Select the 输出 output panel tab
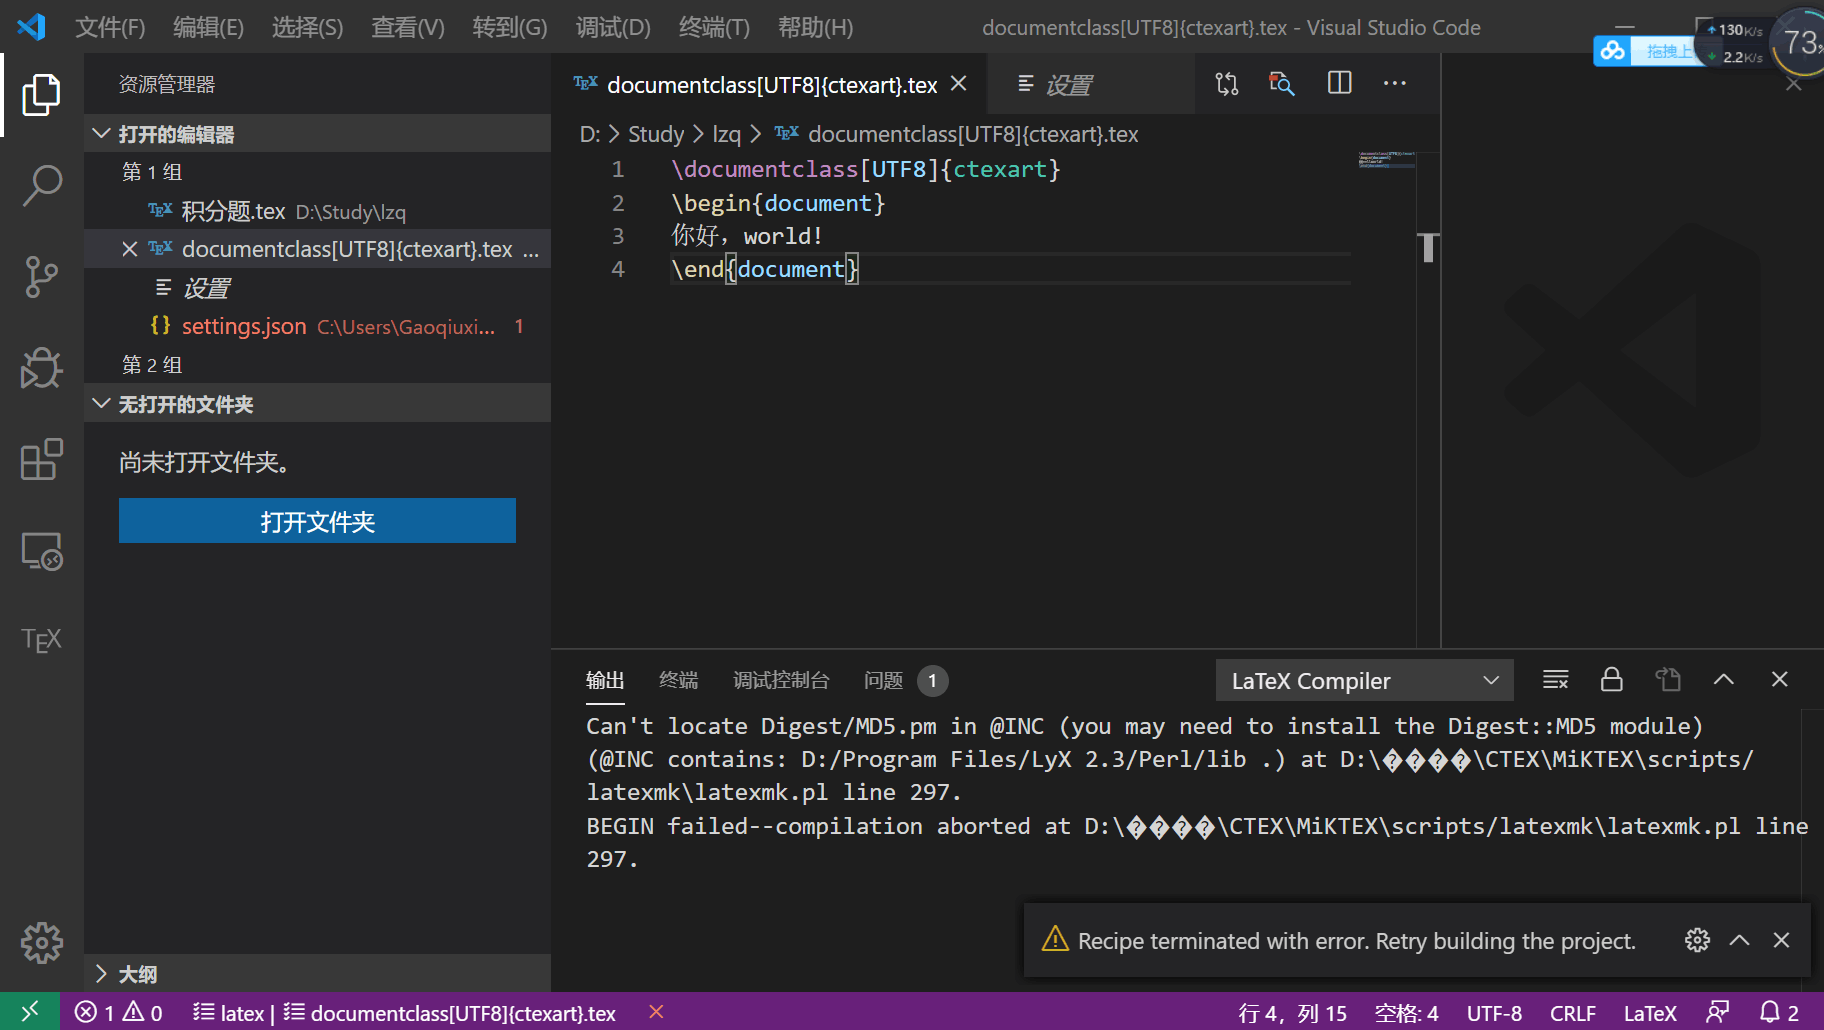The image size is (1824, 1030). coord(605,680)
